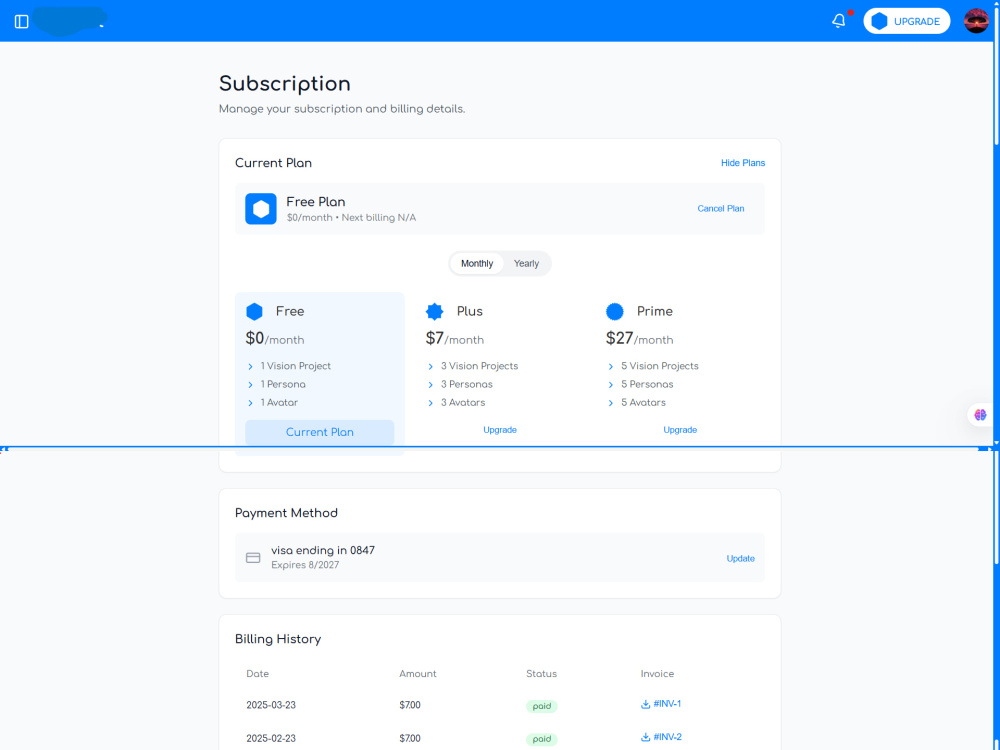Download invoice #INV-2
The width and height of the screenshot is (1000, 750).
[661, 737]
